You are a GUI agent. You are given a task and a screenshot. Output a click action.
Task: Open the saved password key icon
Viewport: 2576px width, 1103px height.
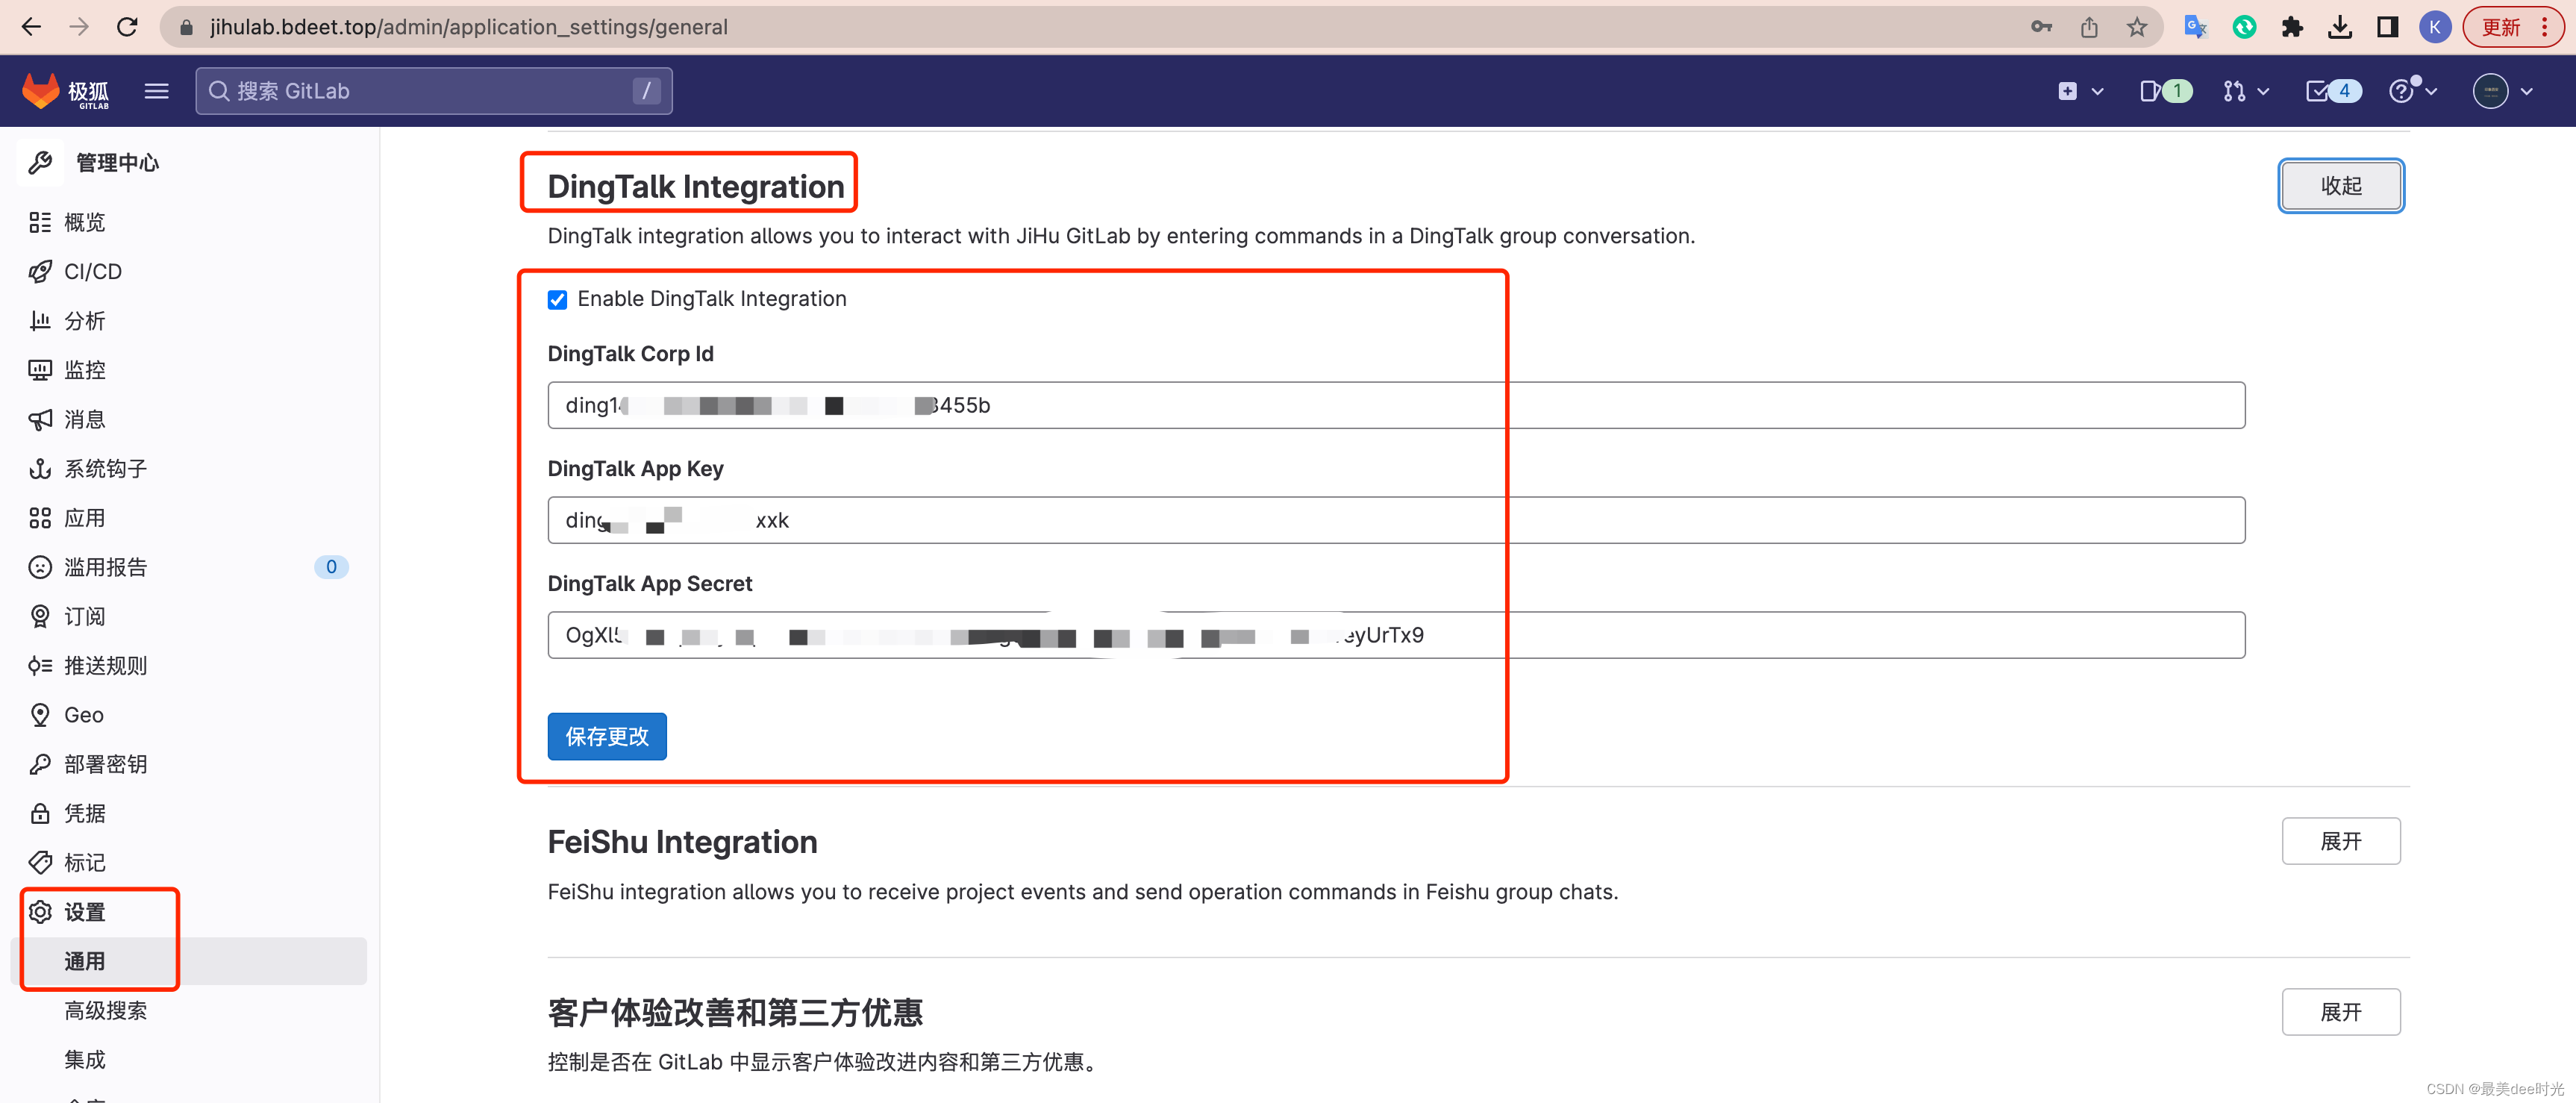pos(2041,27)
